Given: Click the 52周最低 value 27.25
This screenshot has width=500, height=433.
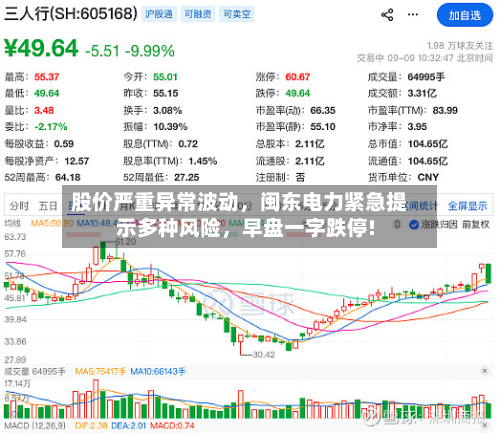Looking at the screenshot, I should [187, 177].
